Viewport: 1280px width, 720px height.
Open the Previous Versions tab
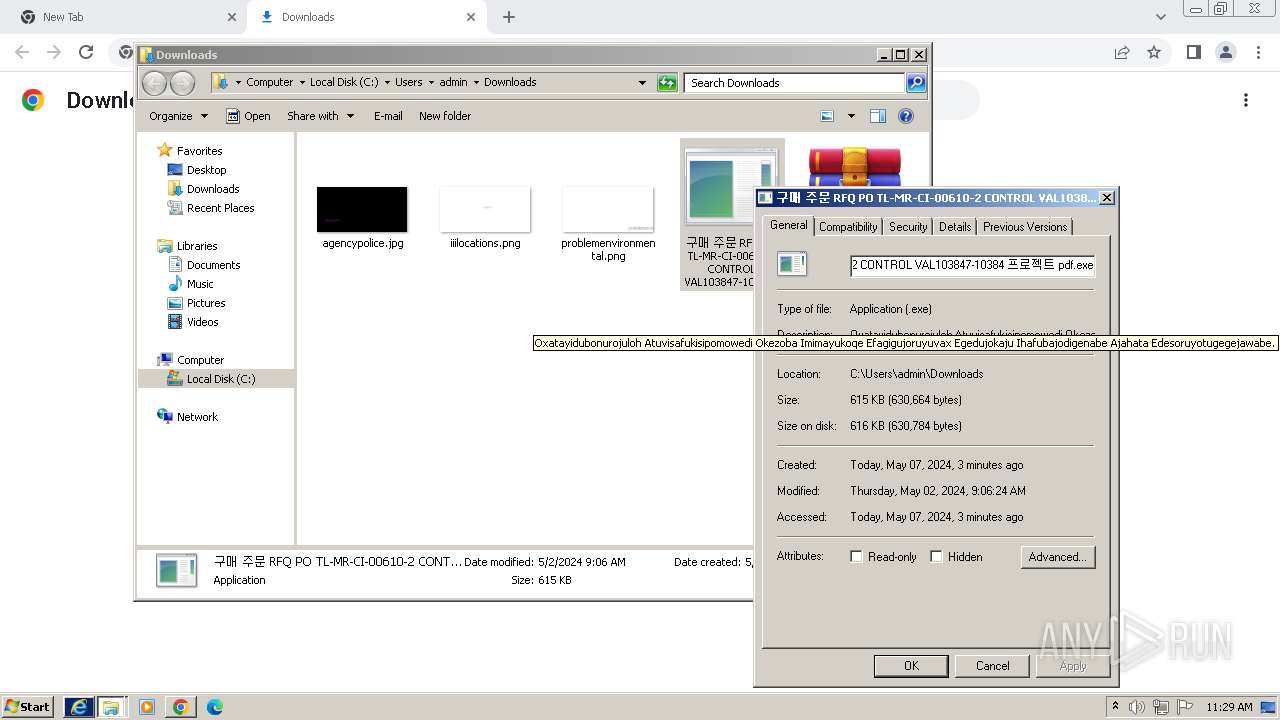[x=1025, y=227]
